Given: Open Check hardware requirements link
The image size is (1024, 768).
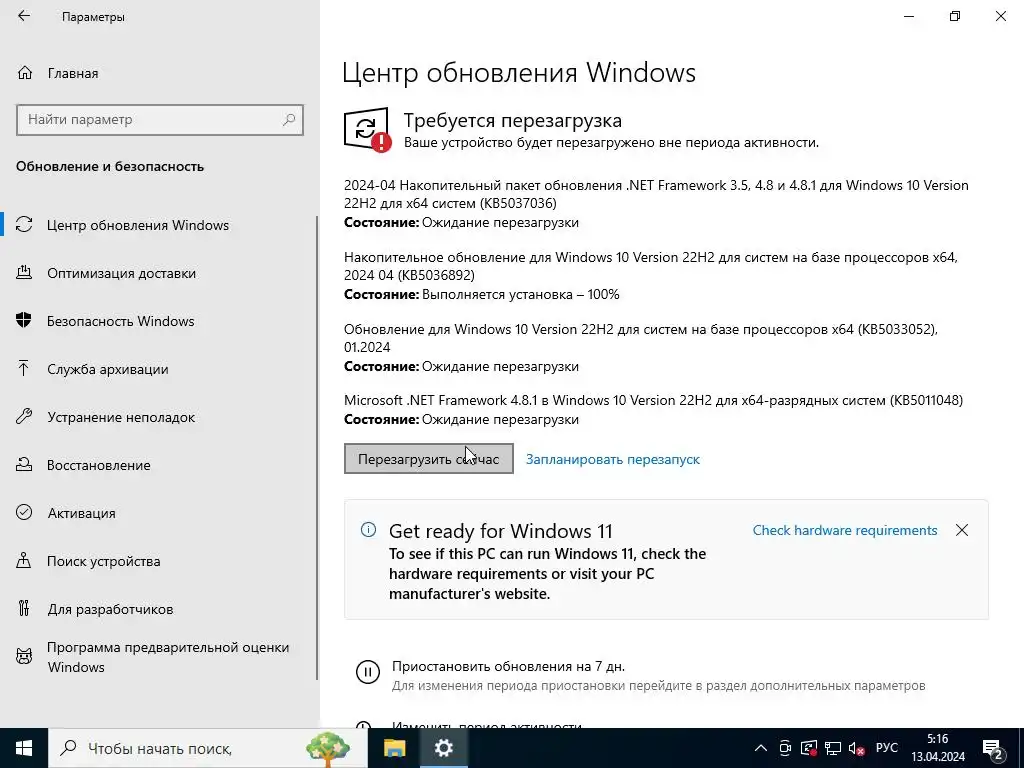Looking at the screenshot, I should pos(844,530).
